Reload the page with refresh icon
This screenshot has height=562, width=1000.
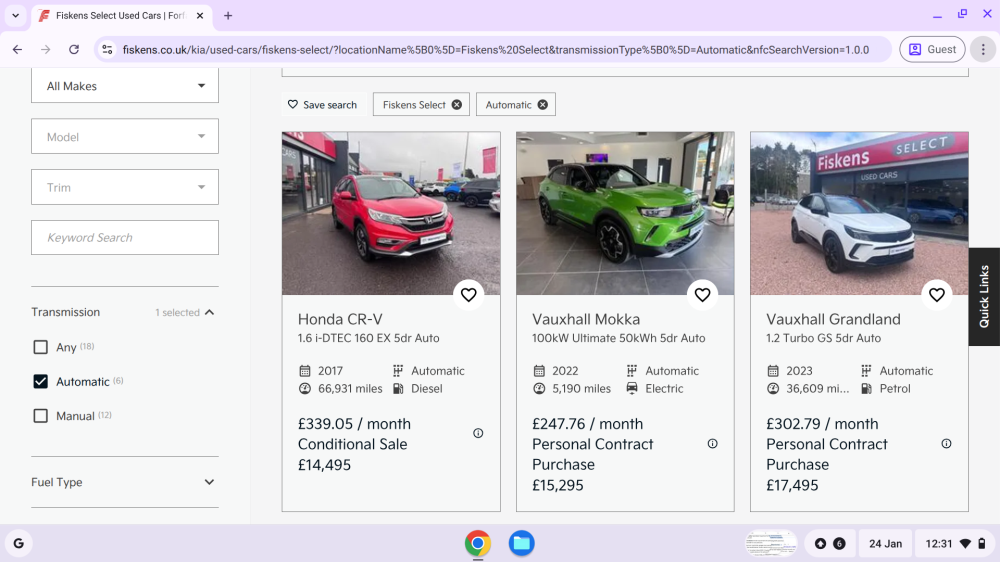74,49
